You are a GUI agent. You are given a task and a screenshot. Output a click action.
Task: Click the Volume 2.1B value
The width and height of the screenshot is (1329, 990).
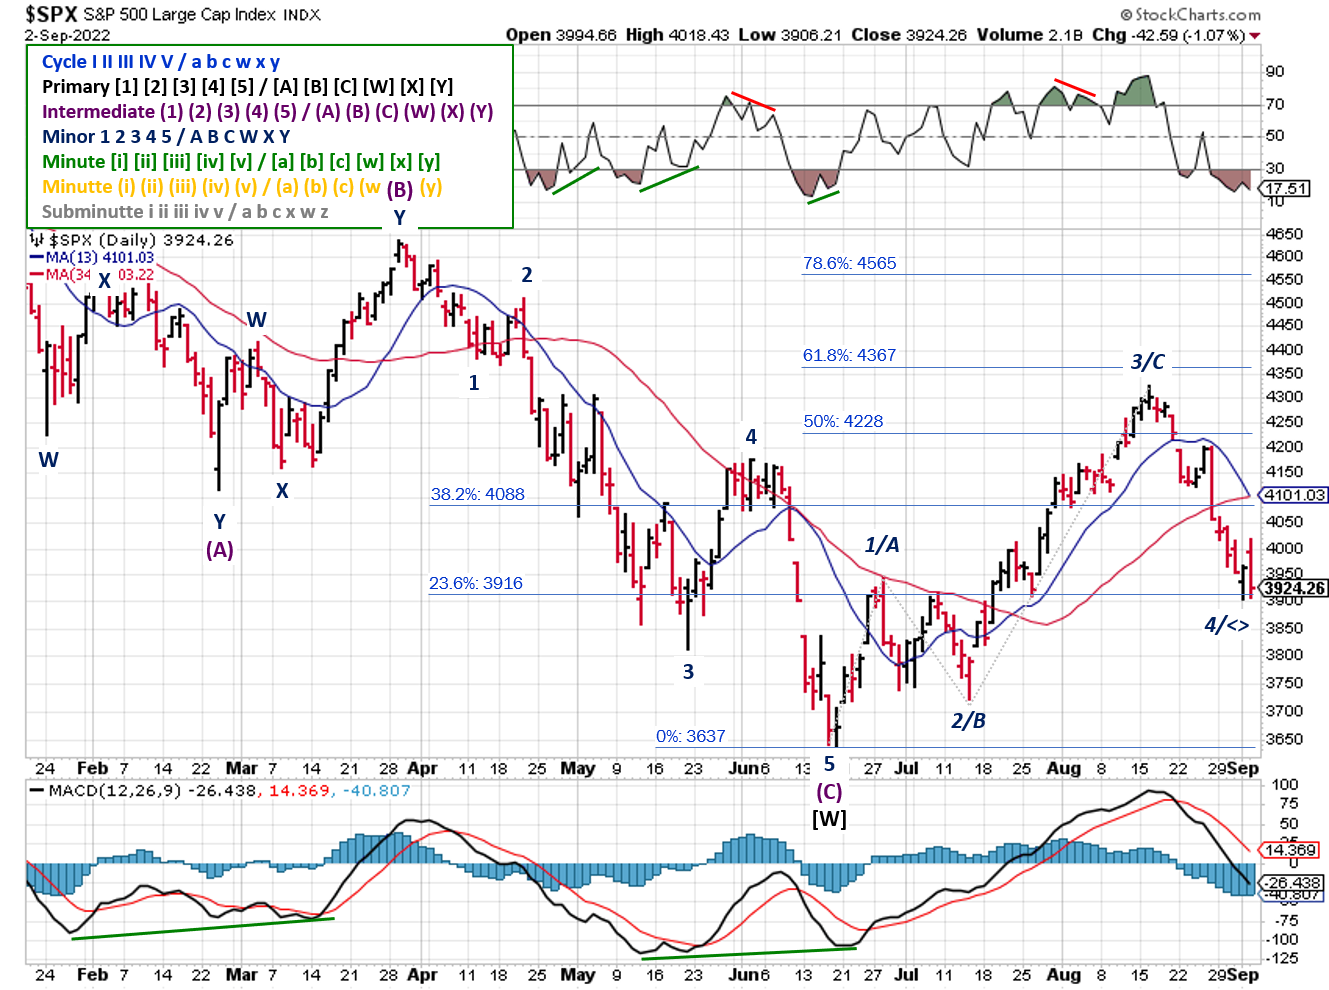(1029, 35)
